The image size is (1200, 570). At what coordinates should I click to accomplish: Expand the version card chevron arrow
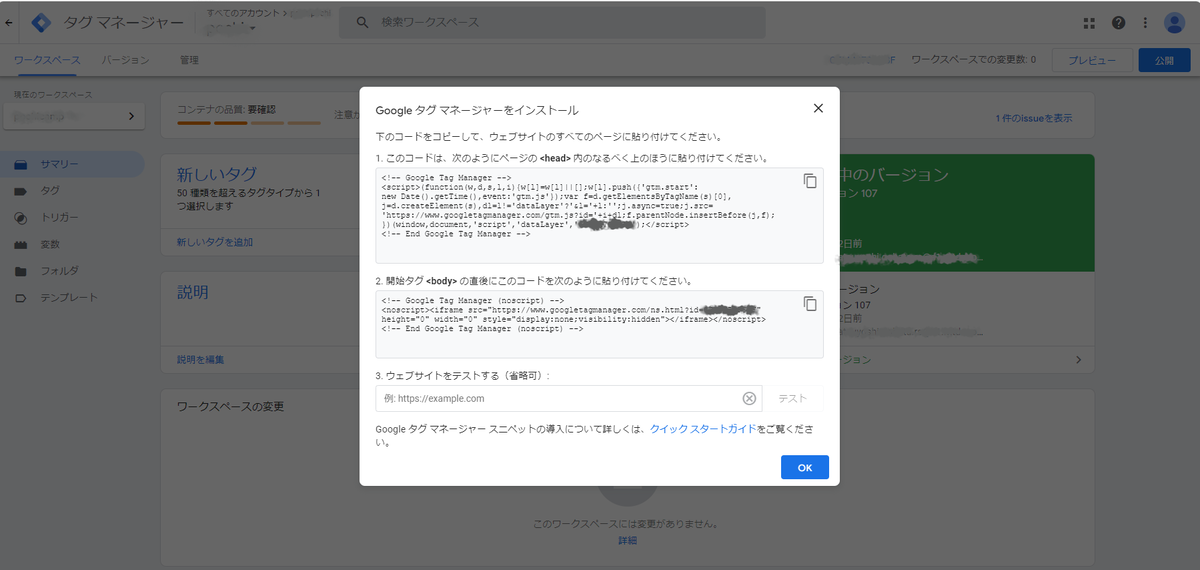[1079, 359]
